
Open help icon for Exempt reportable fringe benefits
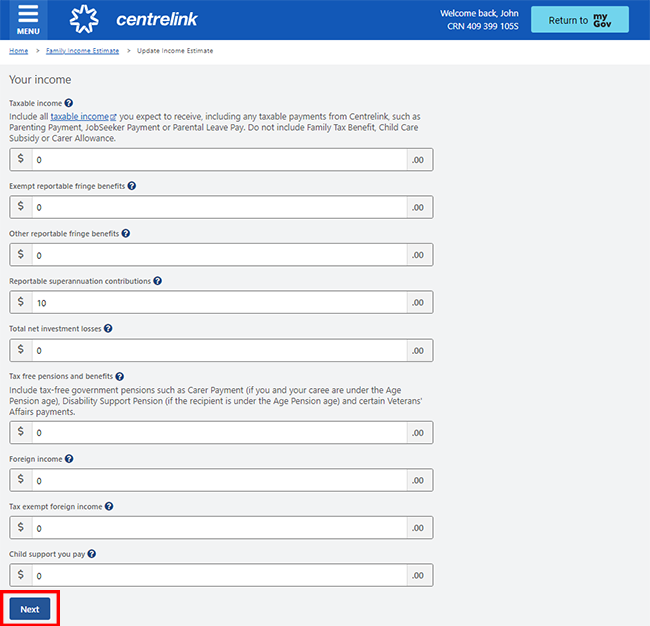coord(132,186)
